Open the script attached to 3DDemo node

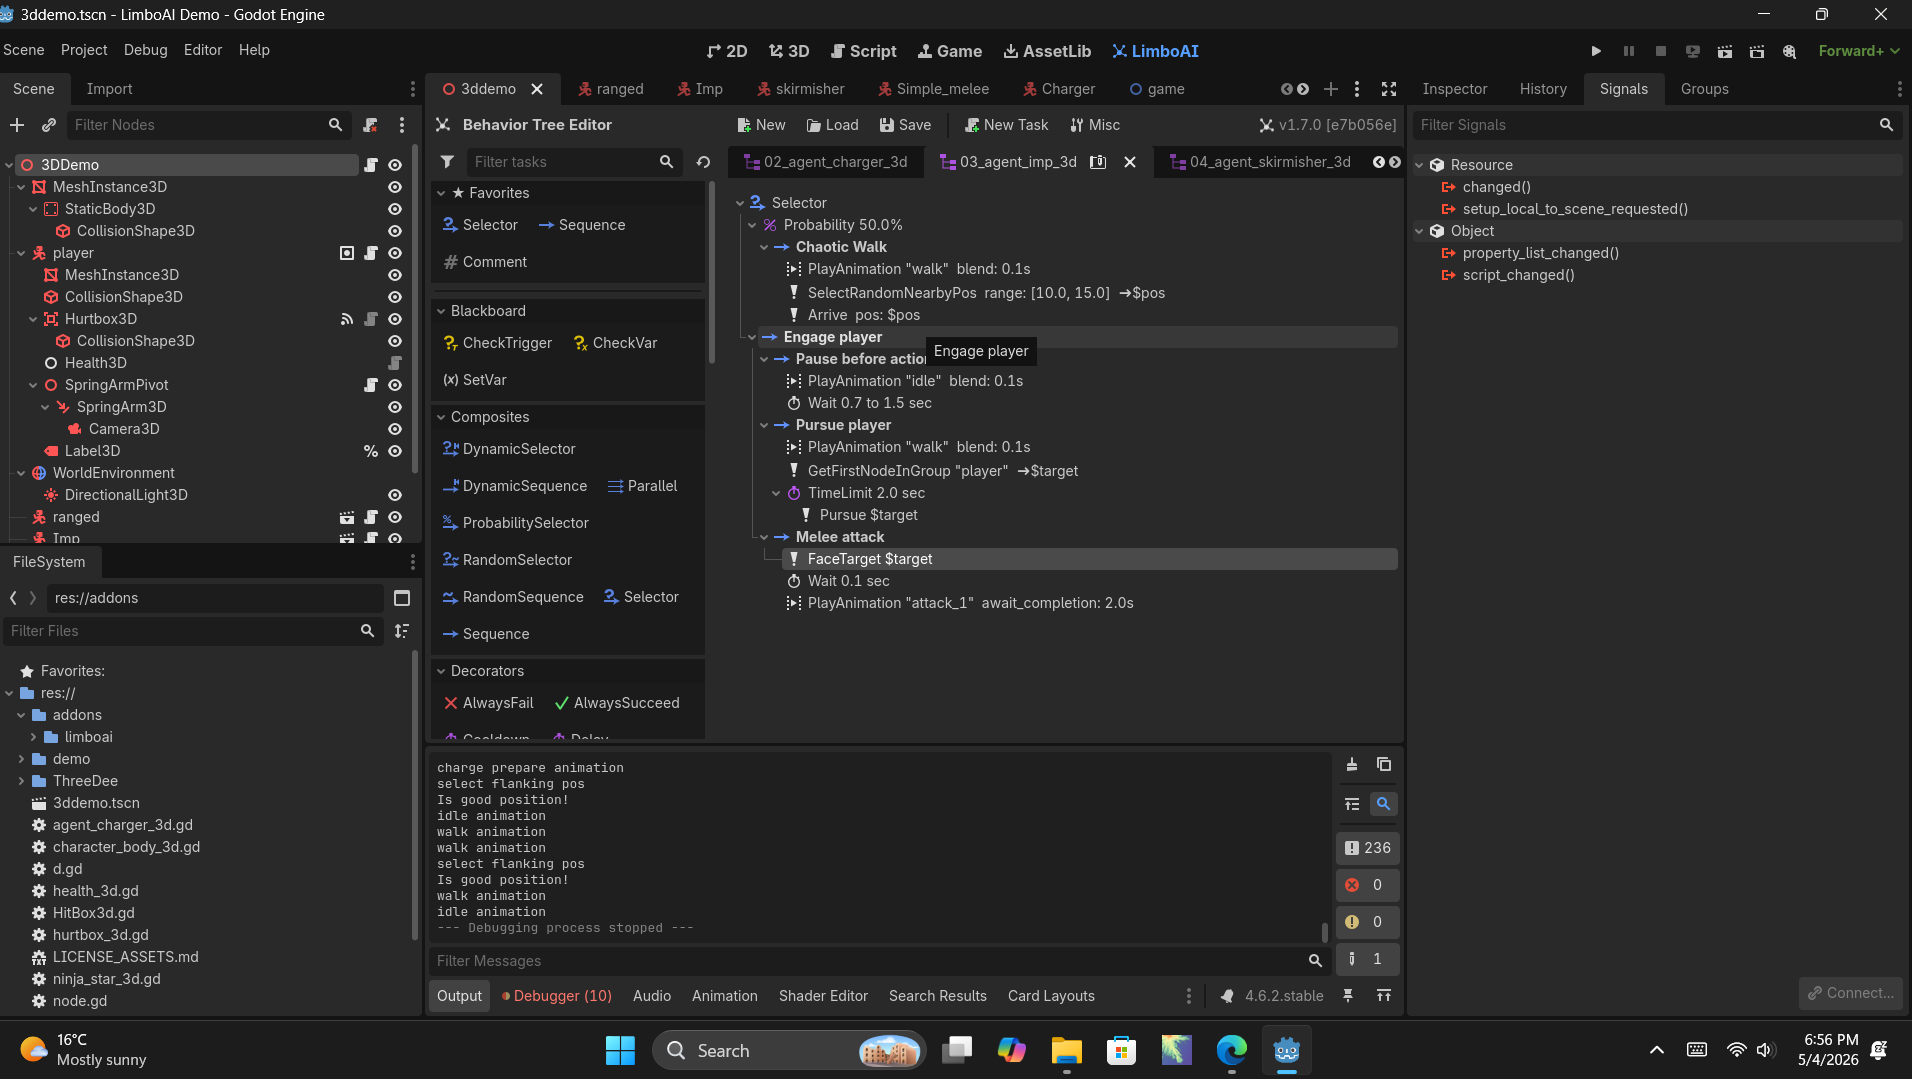[371, 165]
